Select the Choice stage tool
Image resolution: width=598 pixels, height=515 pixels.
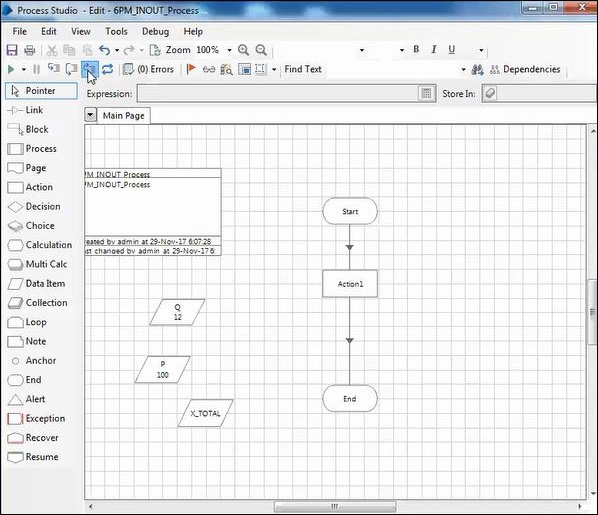pyautogui.click(x=31, y=225)
